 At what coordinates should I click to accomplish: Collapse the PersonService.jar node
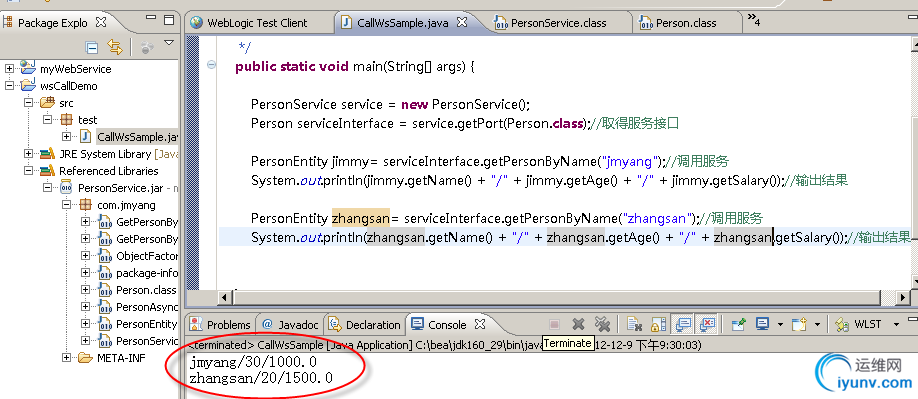tap(47, 187)
